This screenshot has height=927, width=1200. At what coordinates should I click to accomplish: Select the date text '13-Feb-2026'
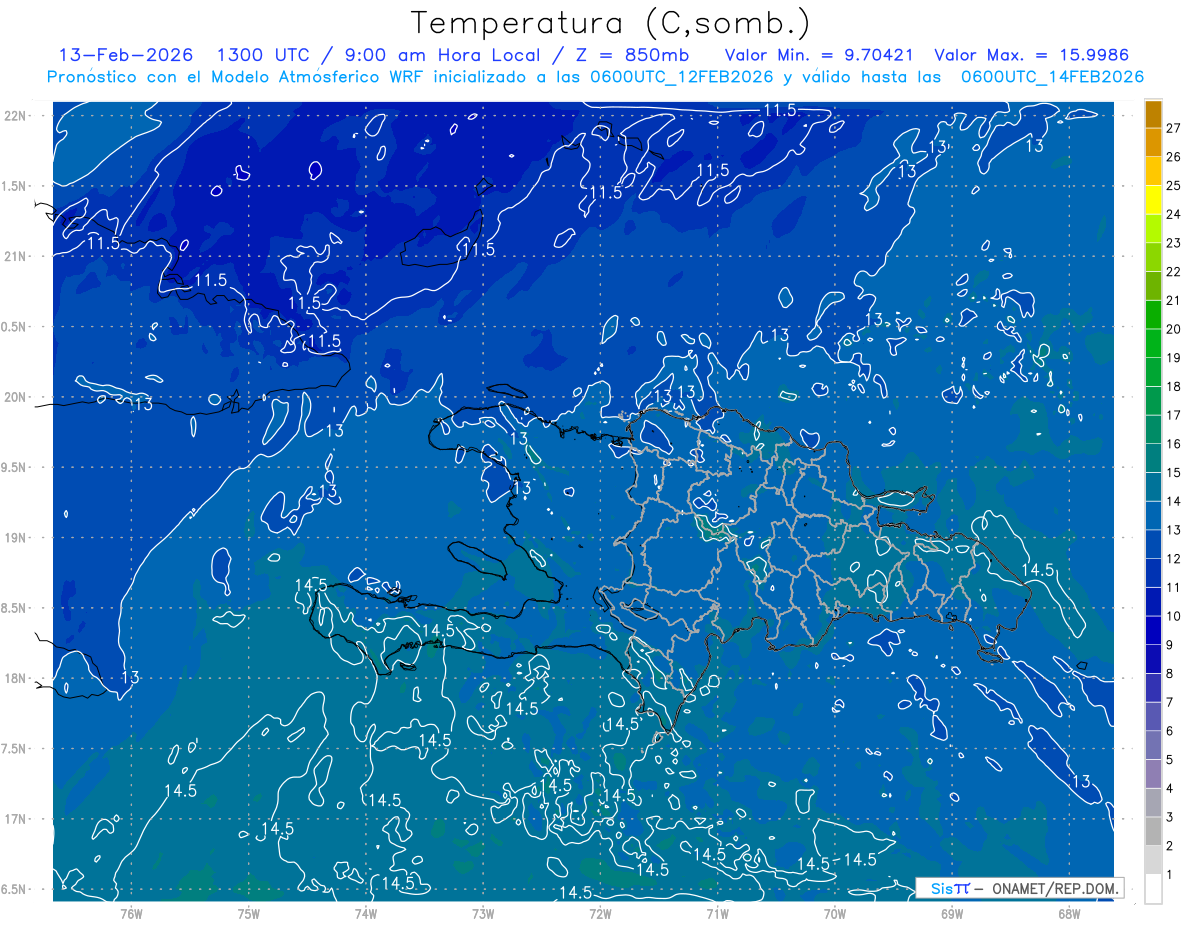(x=127, y=55)
